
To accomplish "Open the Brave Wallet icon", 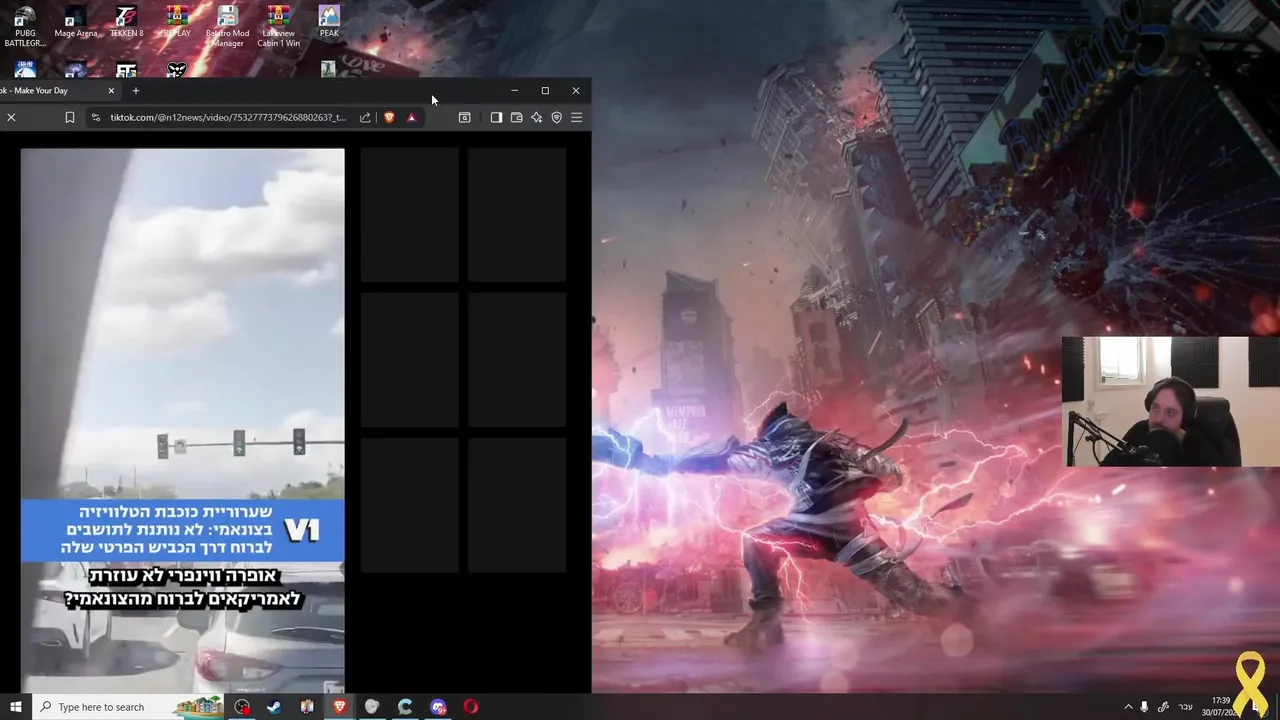I will coord(516,117).
